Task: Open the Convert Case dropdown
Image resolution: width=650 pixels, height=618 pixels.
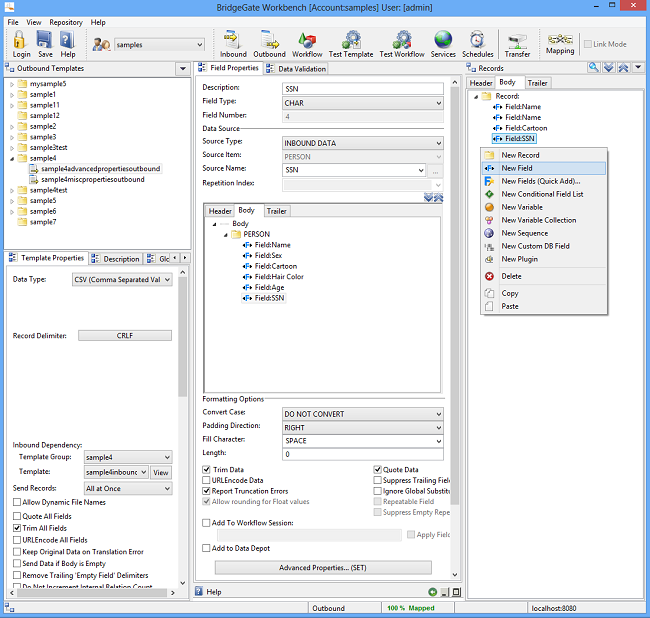Action: [x=363, y=414]
